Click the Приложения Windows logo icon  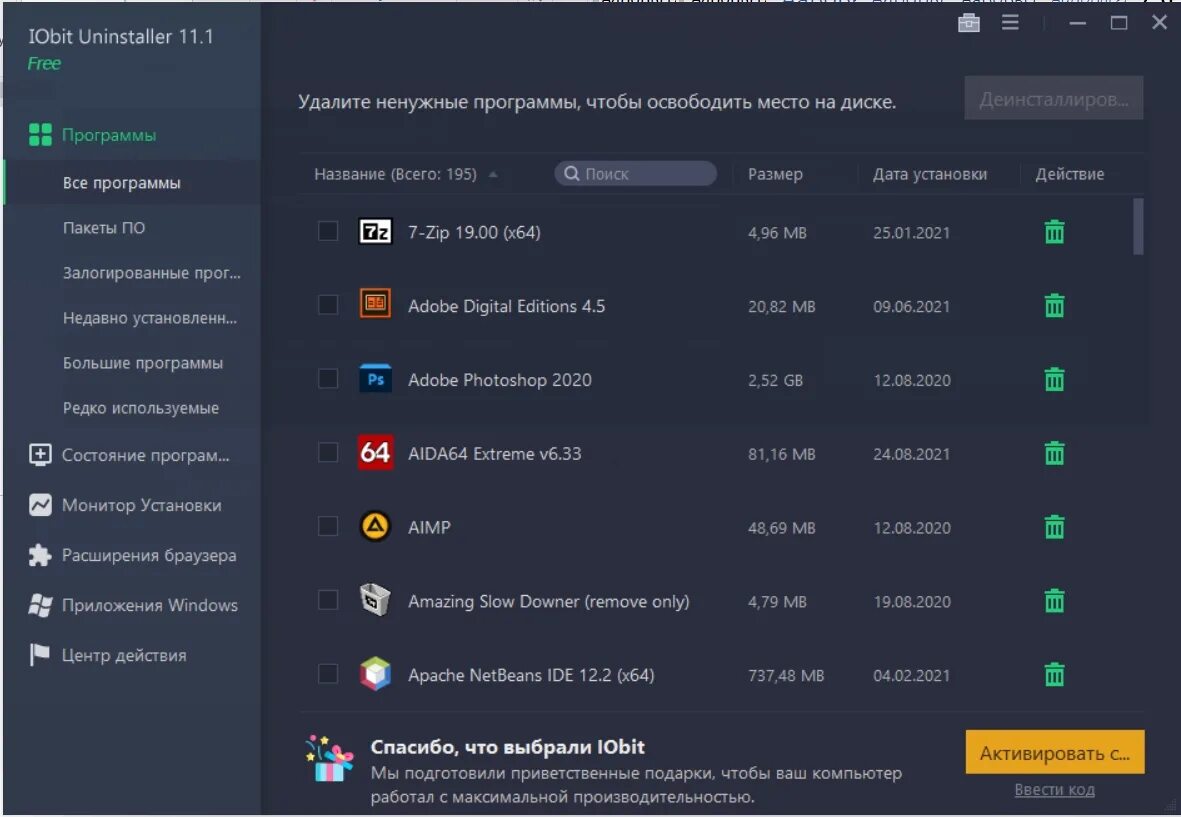coord(40,605)
